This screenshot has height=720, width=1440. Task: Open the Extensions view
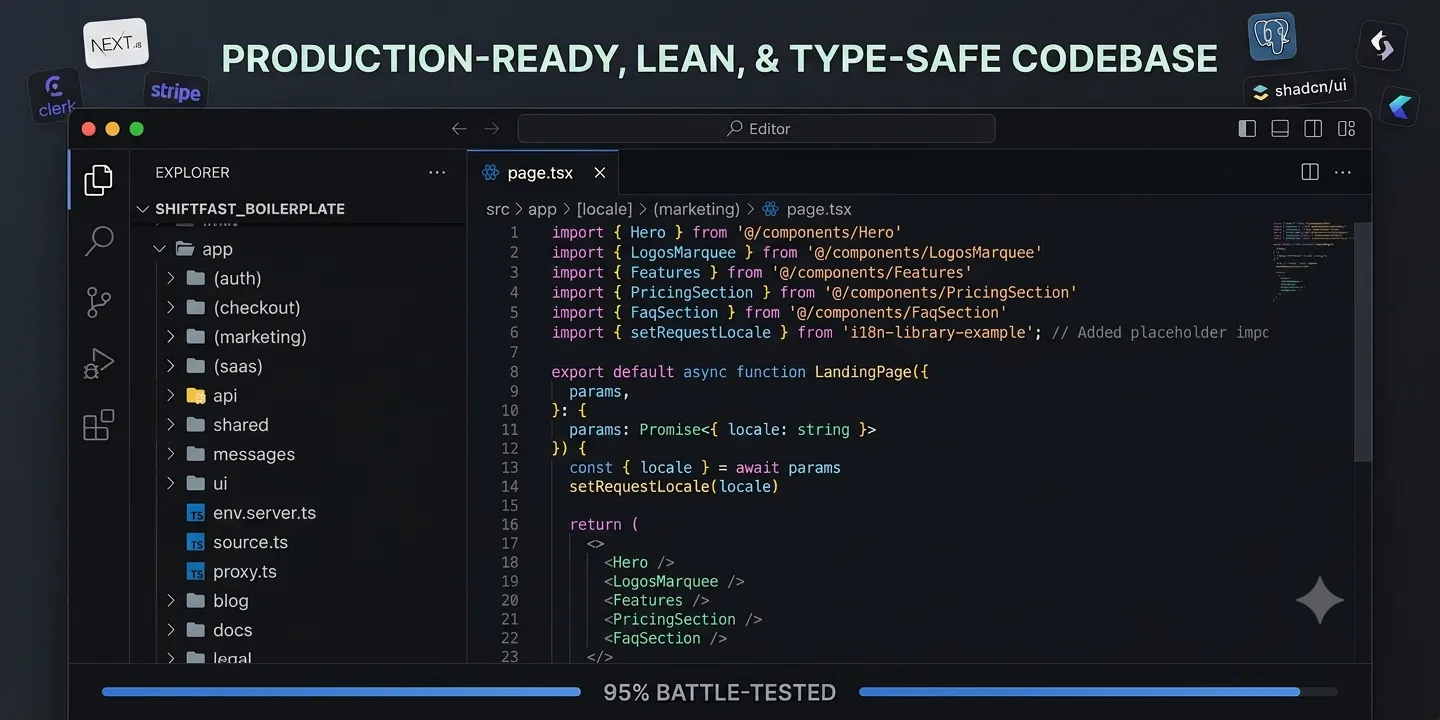98,425
